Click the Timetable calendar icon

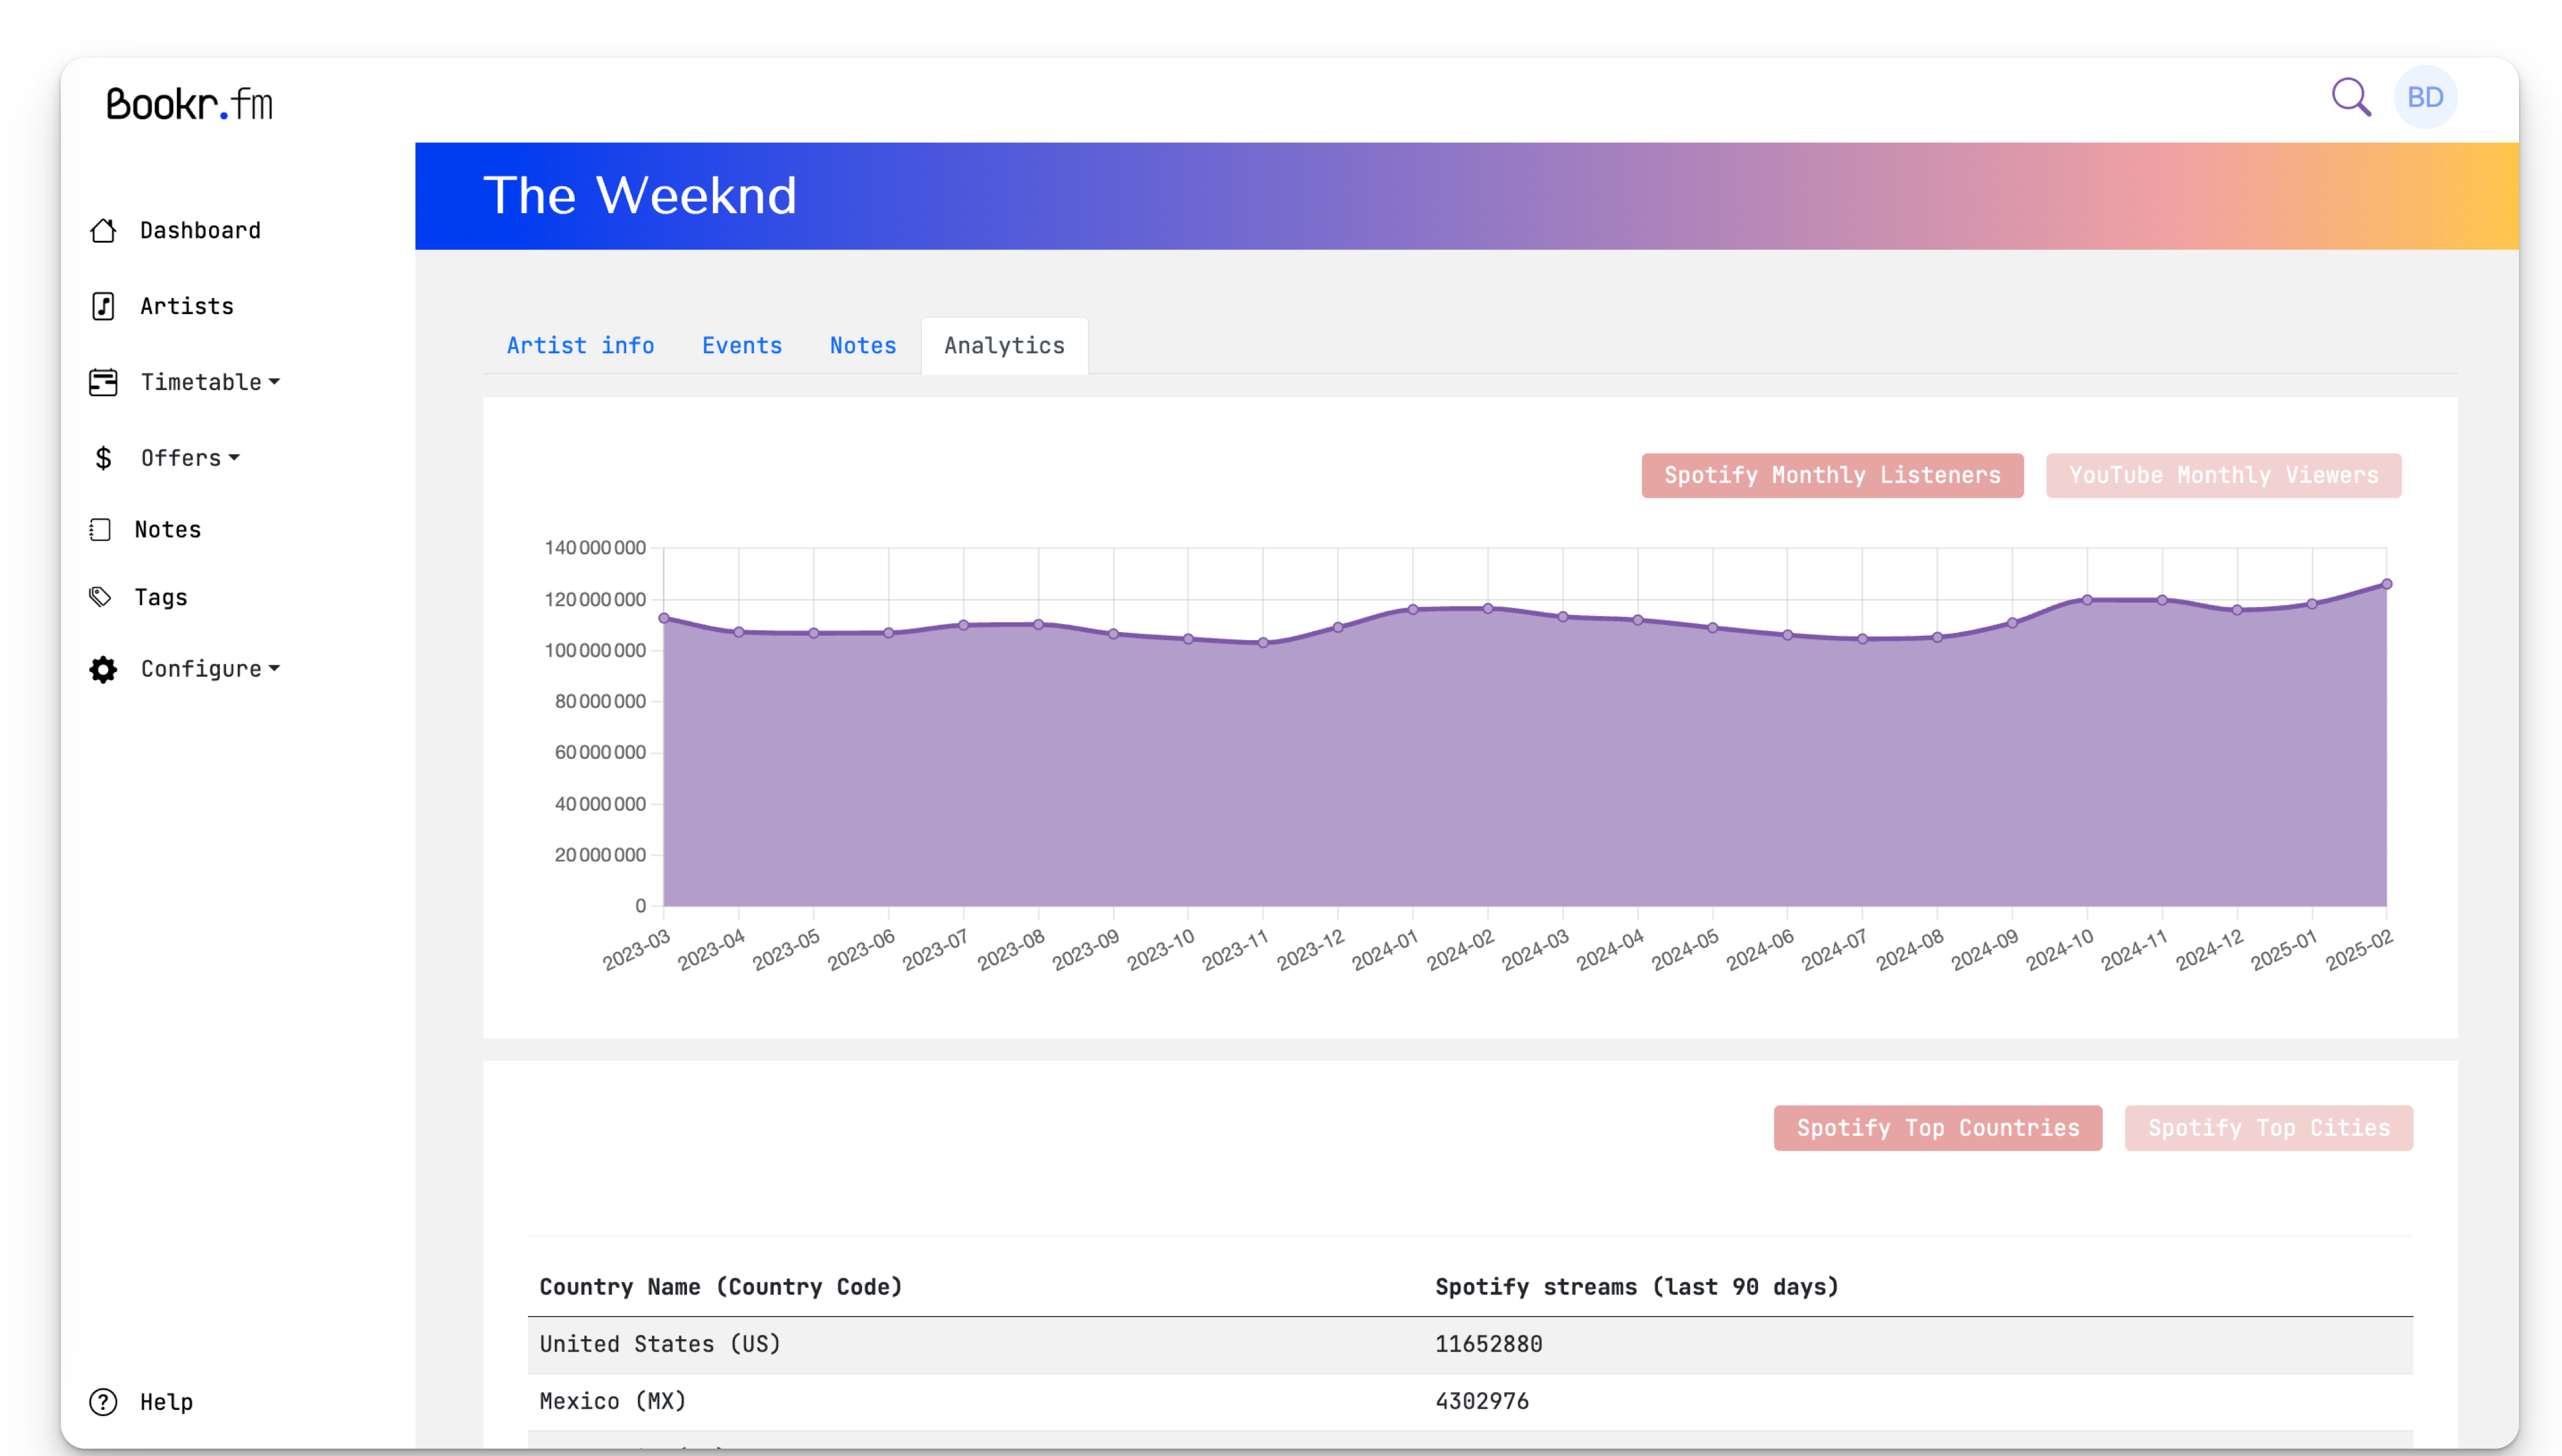tap(103, 382)
